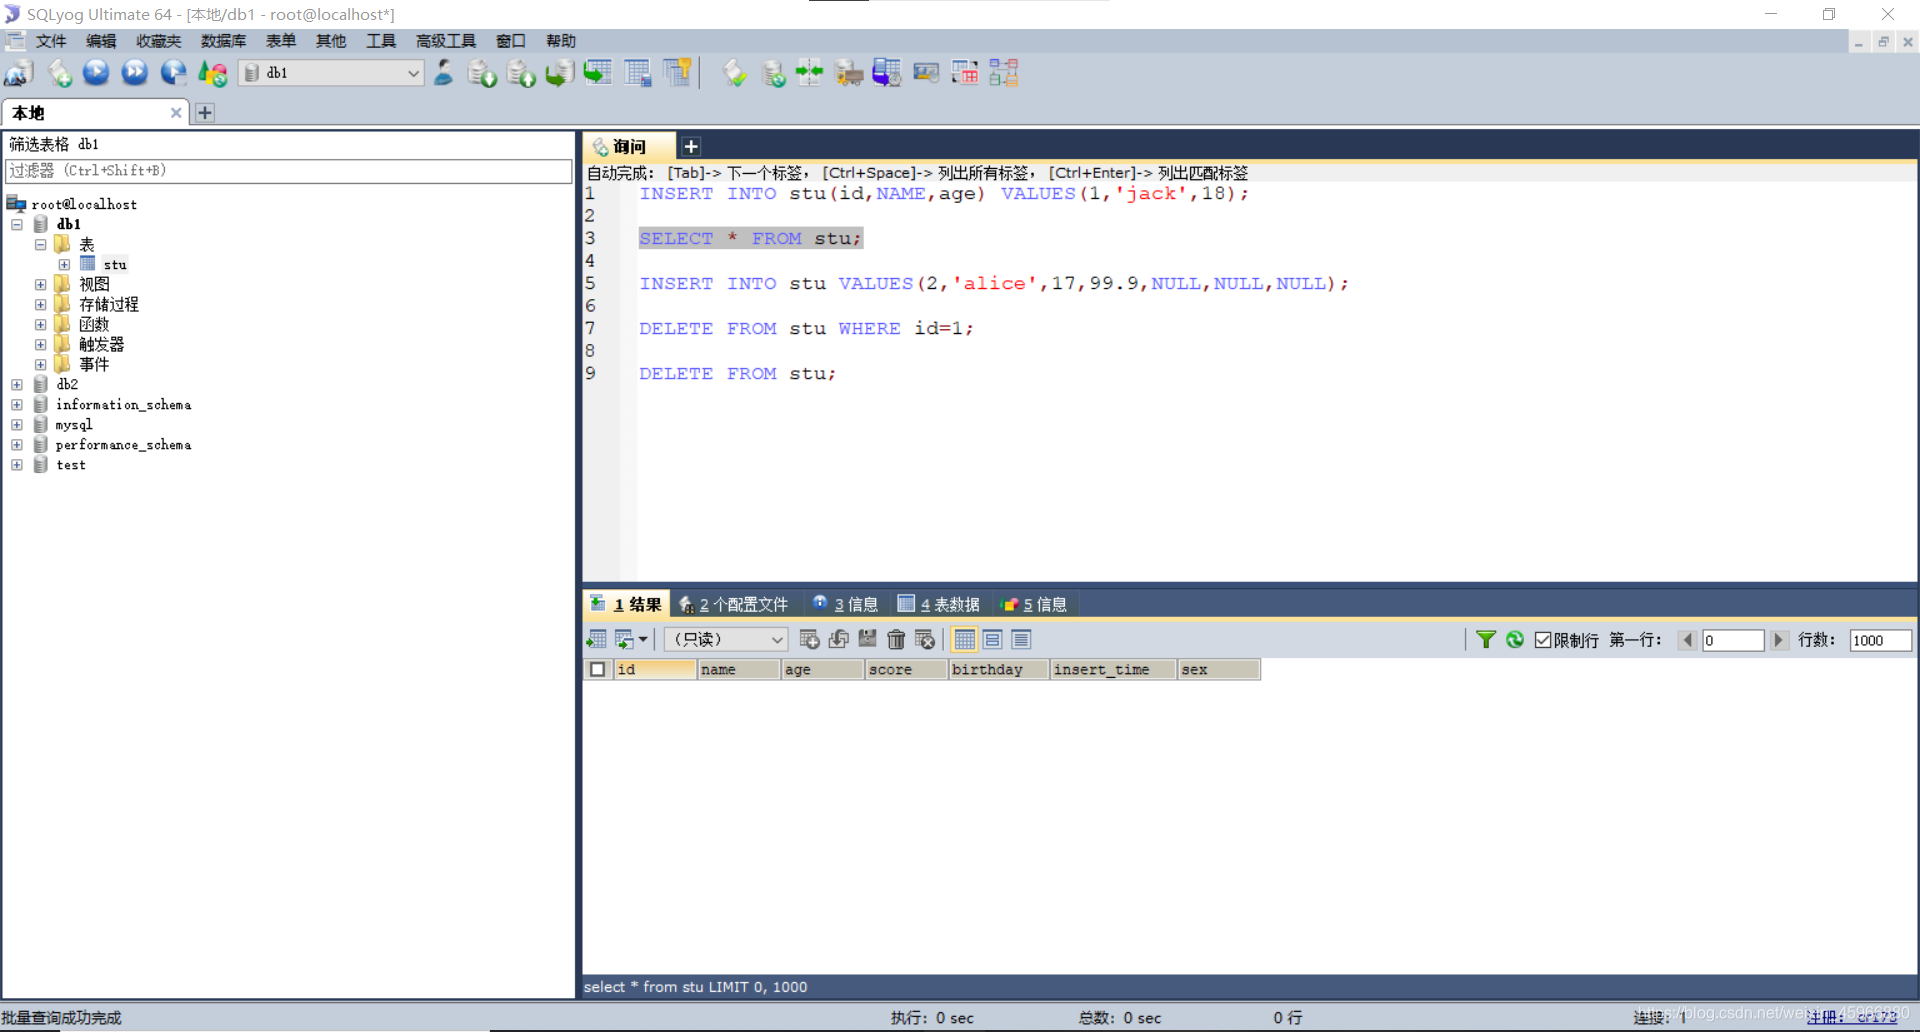Image resolution: width=1920 pixels, height=1032 pixels.
Task: Click the scheduled backup icon
Action: (x=887, y=73)
